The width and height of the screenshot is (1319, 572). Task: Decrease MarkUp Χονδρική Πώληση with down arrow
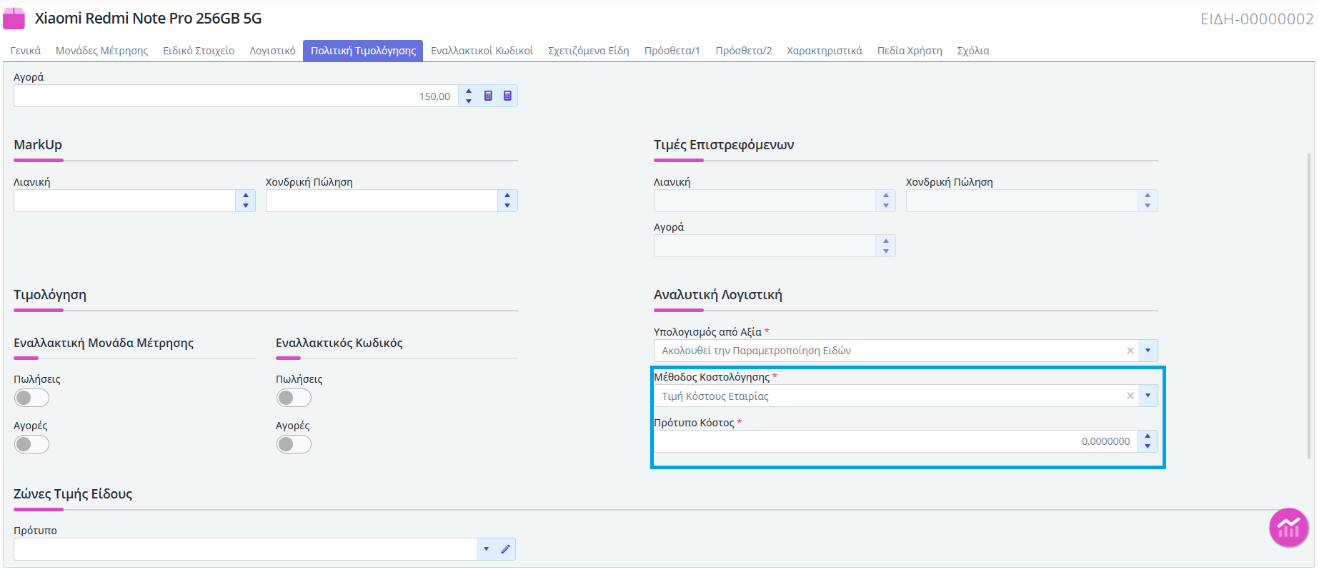(508, 206)
